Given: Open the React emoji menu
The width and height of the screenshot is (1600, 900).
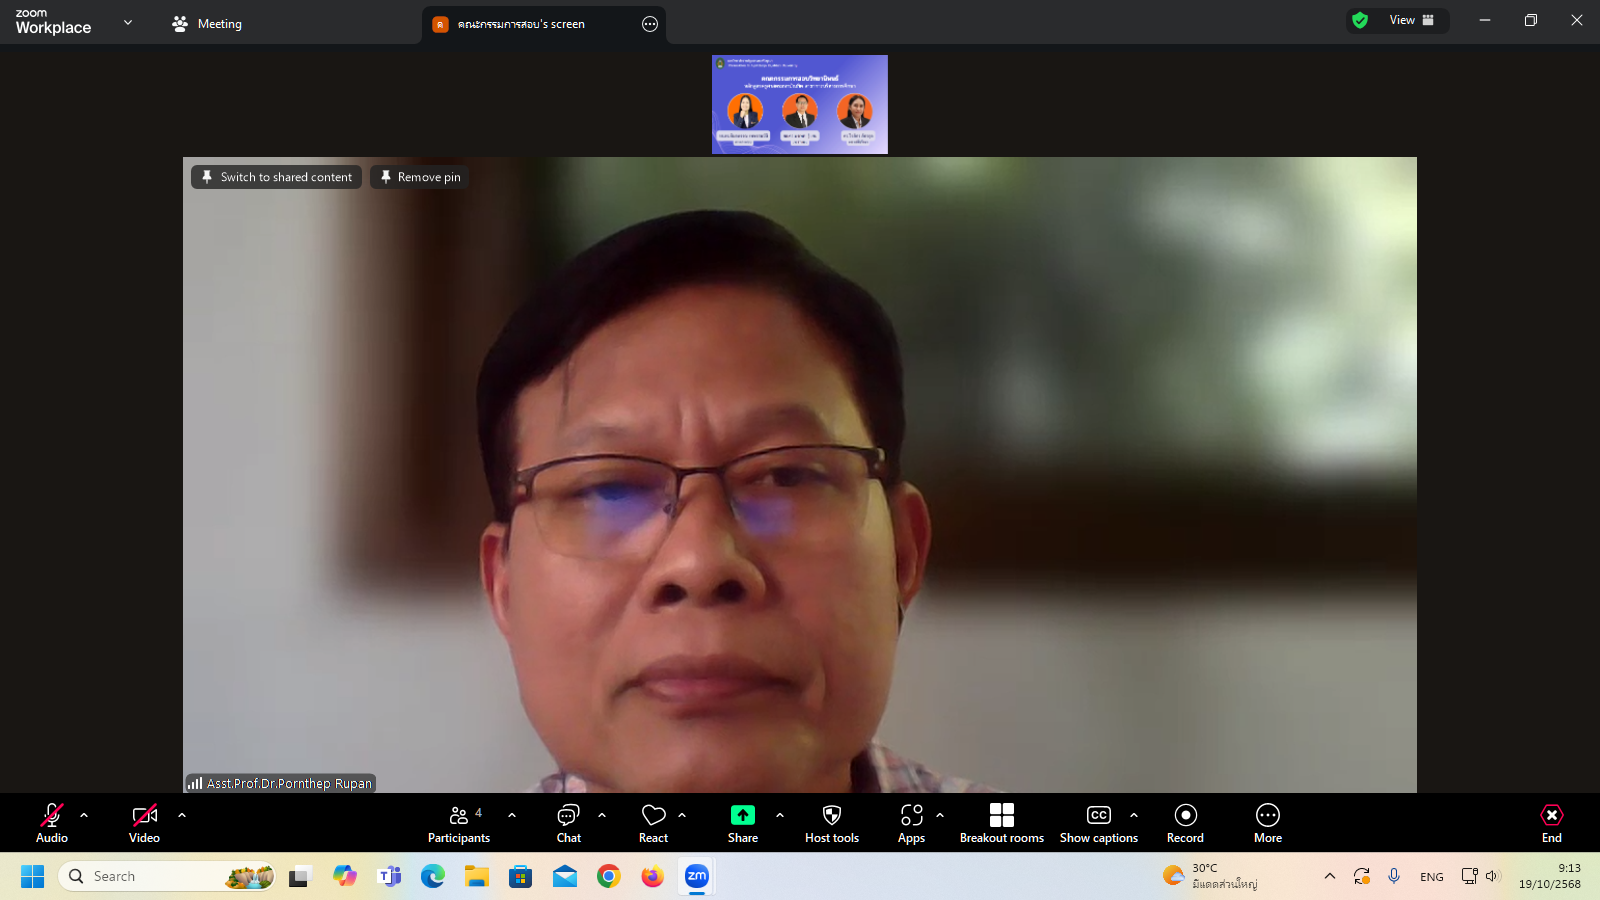Looking at the screenshot, I should click(x=653, y=822).
